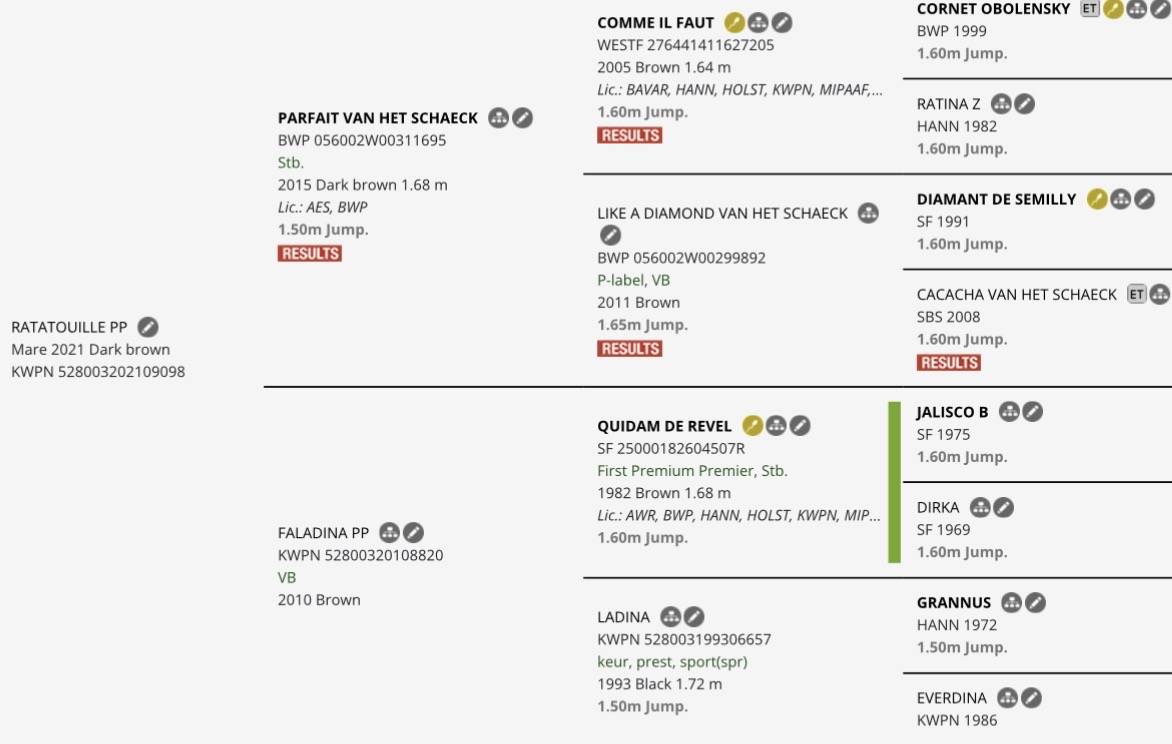This screenshot has width=1172, height=744.
Task: Open RESULTS for COMME IL FAUT
Action: tap(629, 135)
